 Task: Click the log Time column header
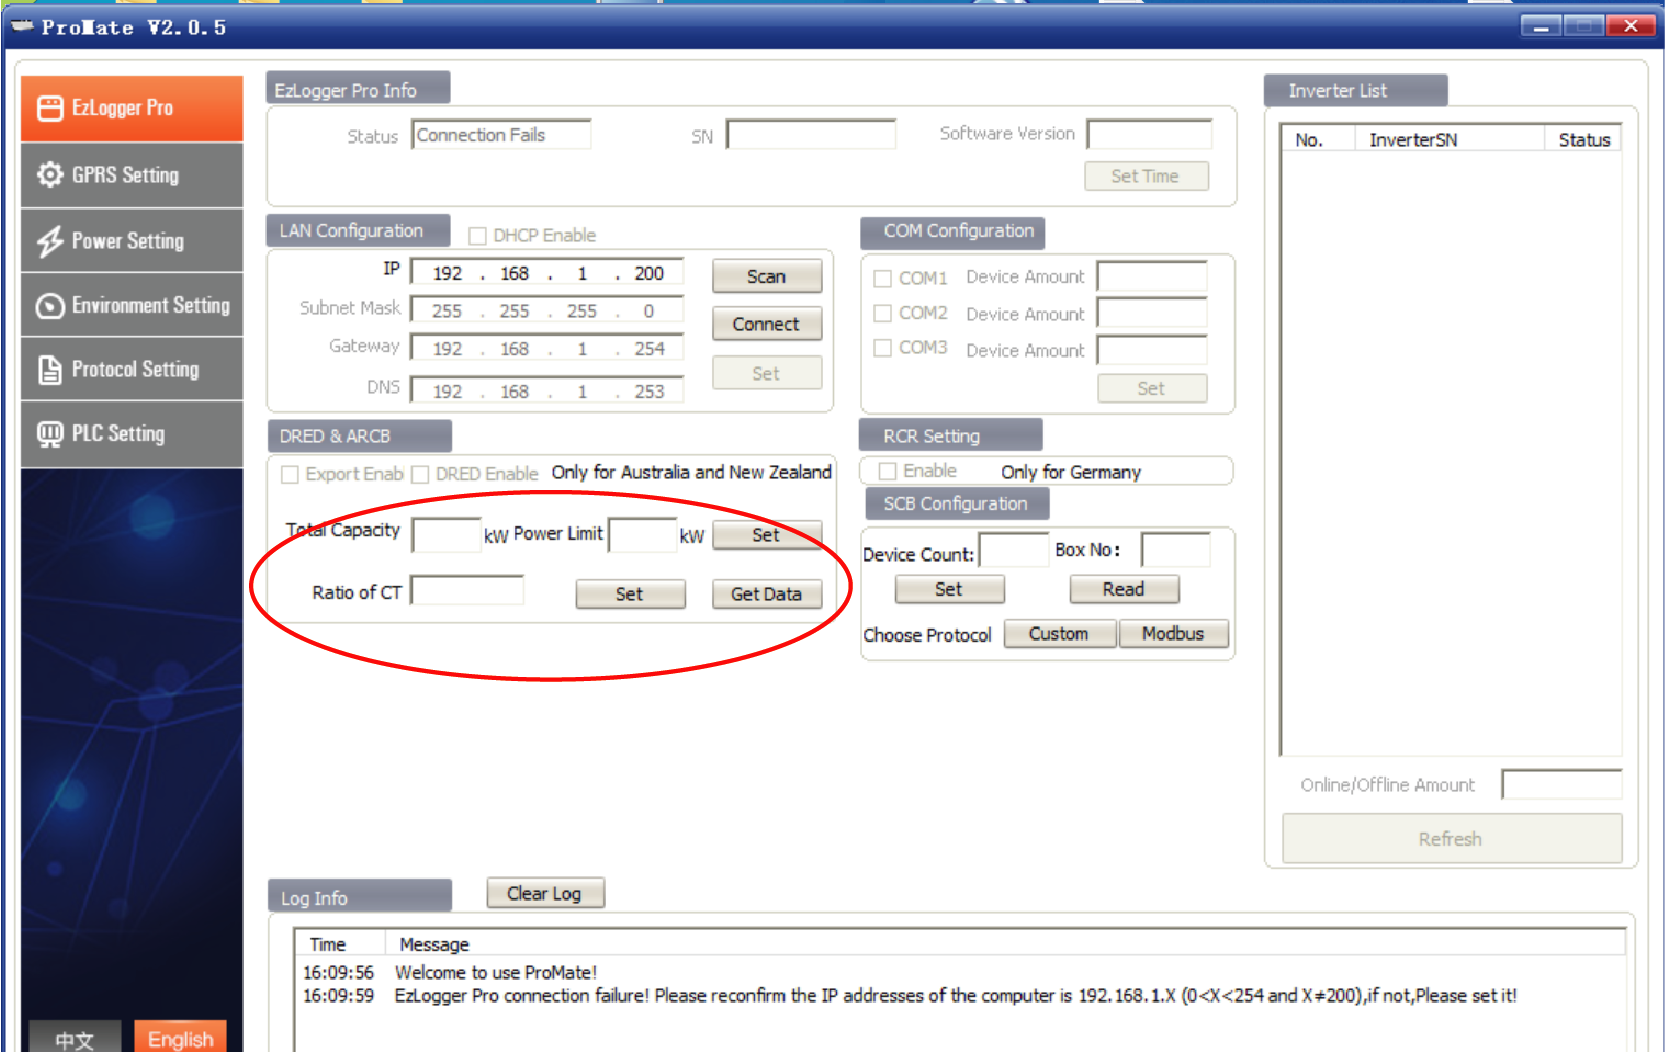[x=339, y=944]
